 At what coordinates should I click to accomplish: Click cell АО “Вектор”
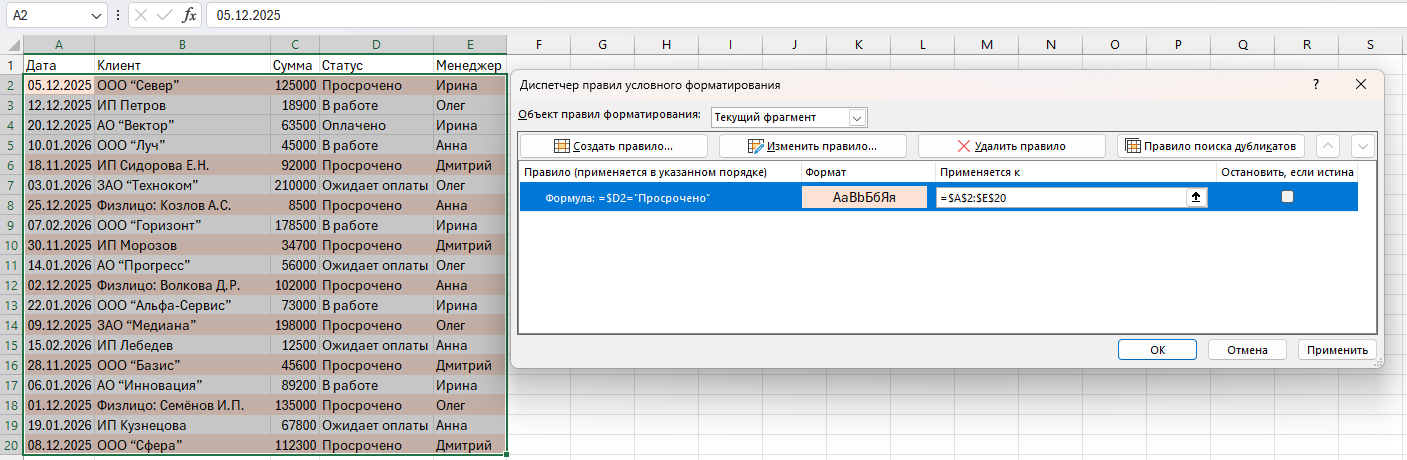point(182,125)
